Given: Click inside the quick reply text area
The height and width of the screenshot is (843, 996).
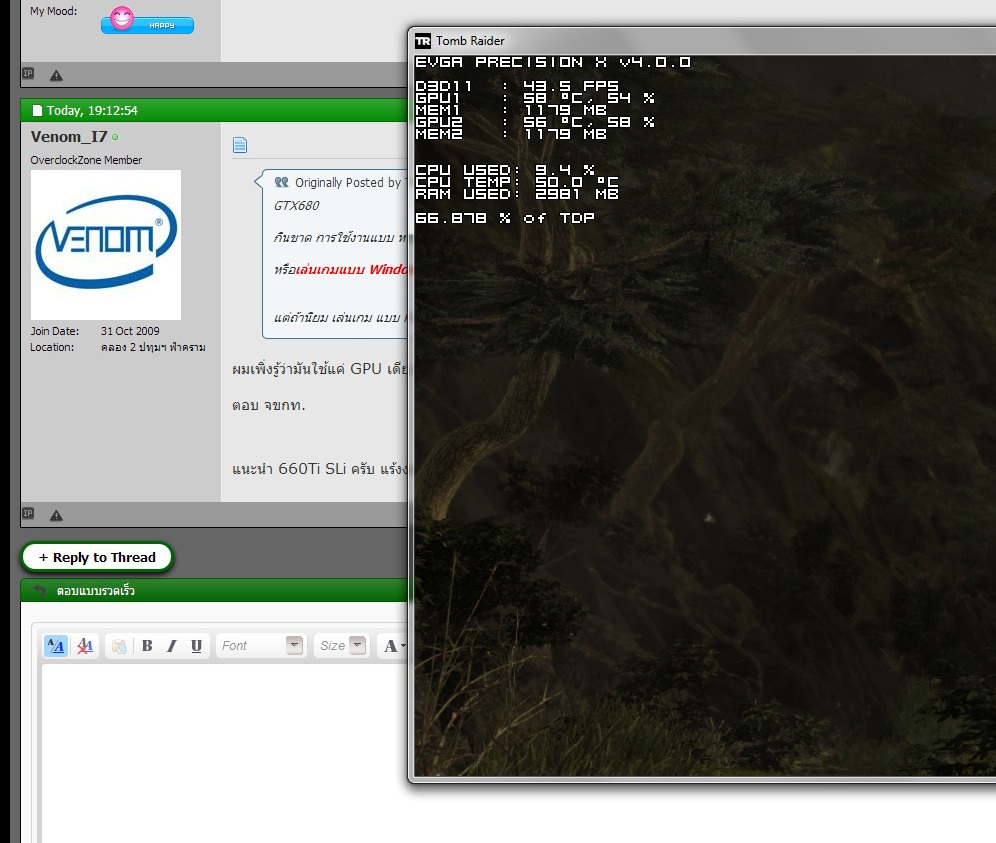Looking at the screenshot, I should click(x=225, y=753).
